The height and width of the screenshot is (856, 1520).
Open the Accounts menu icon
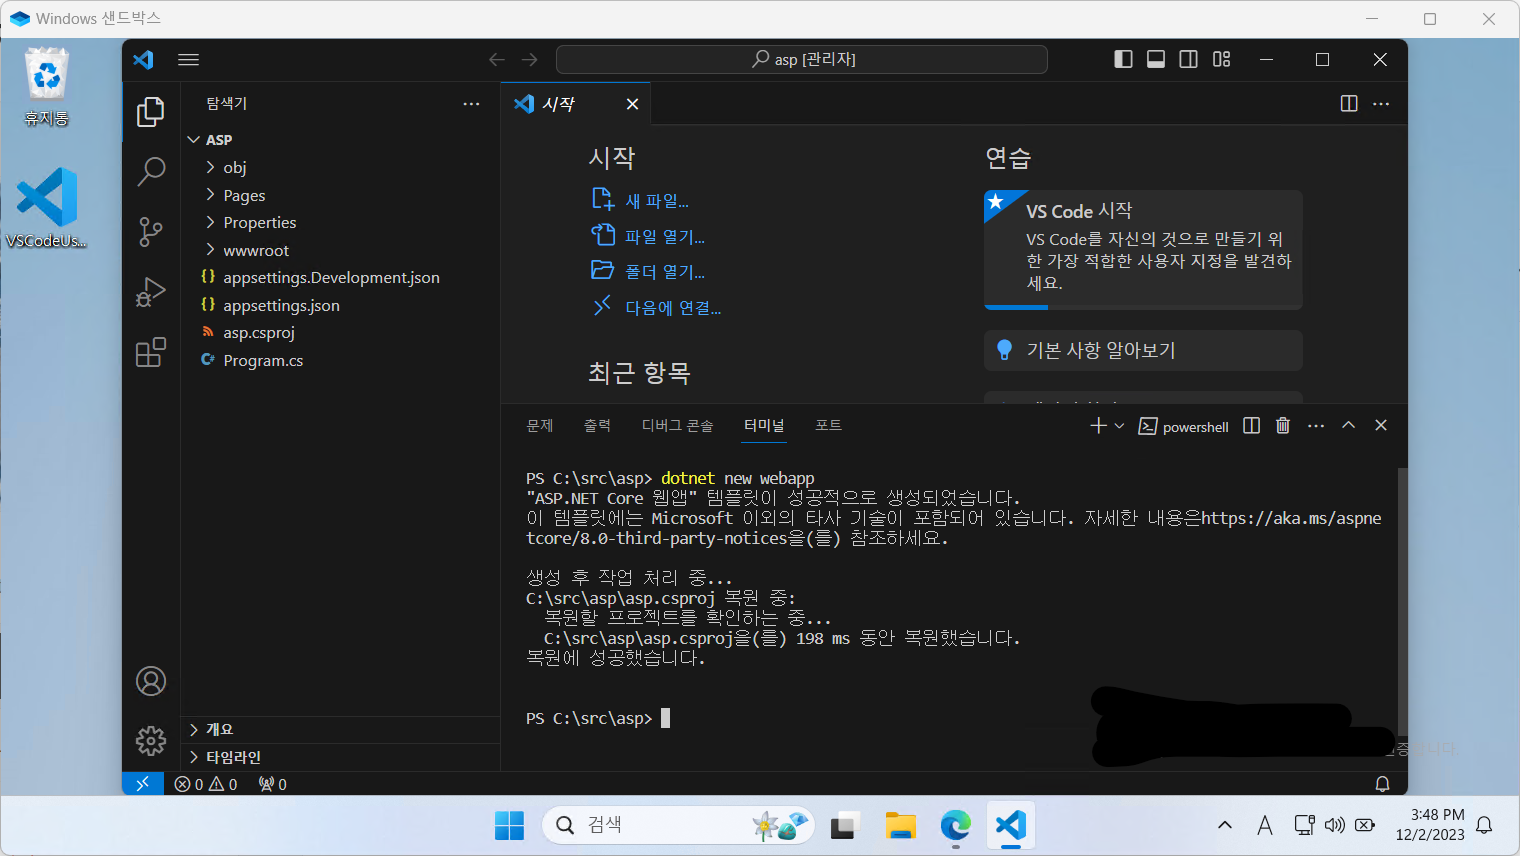tap(151, 681)
